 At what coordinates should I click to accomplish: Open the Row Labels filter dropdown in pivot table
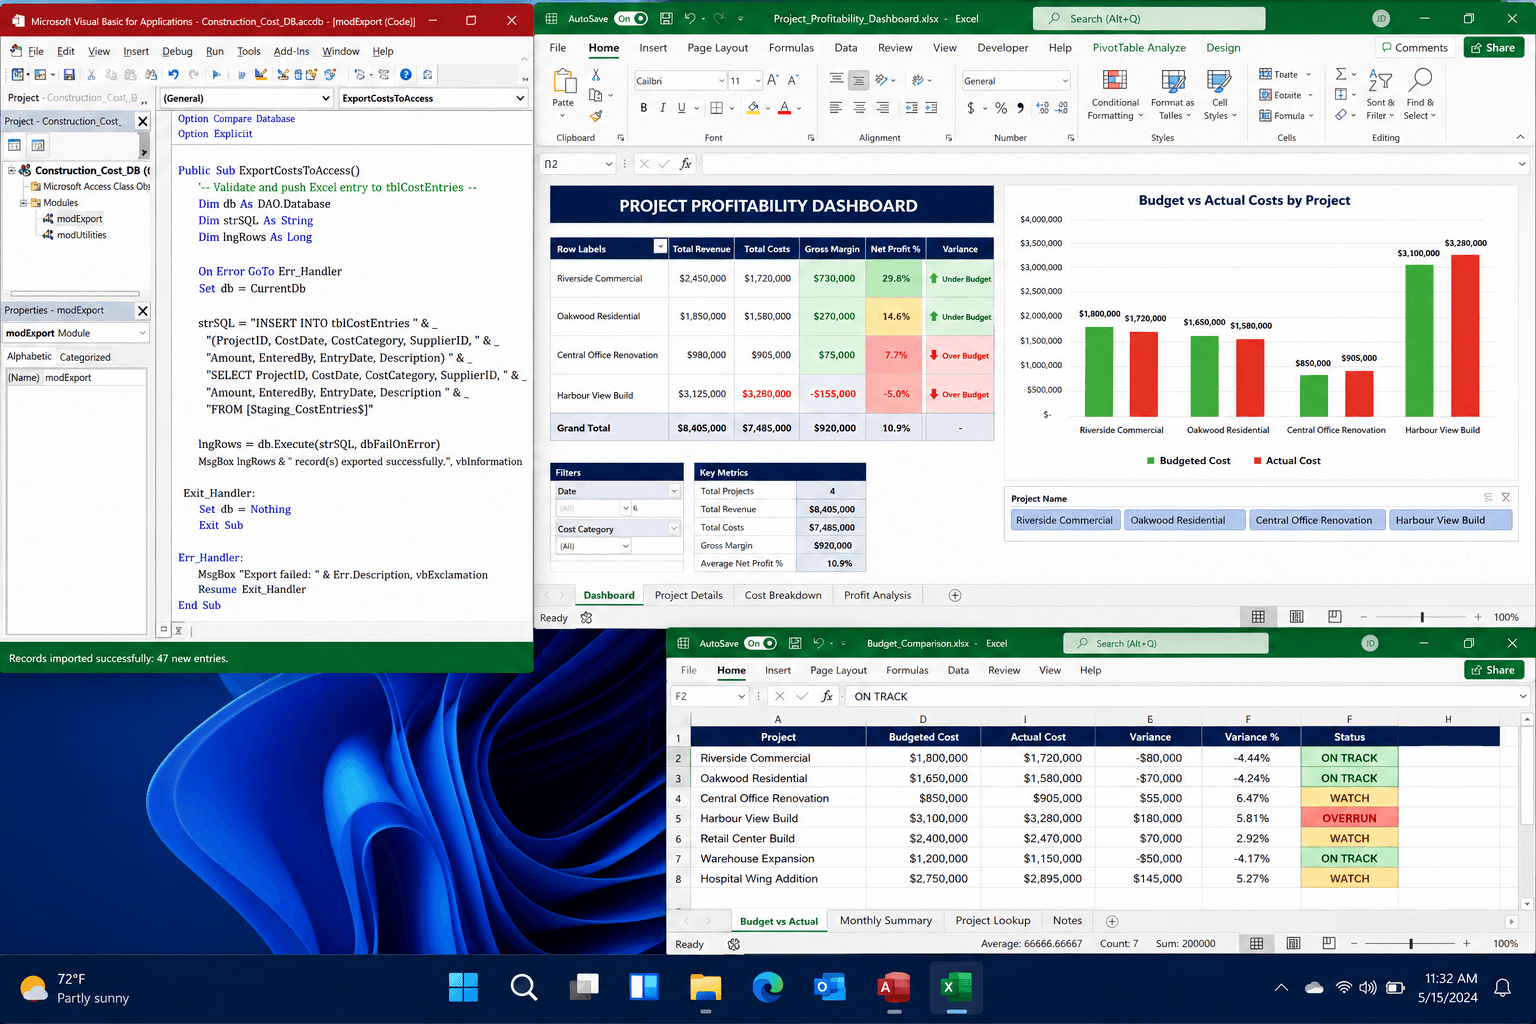[x=660, y=246]
